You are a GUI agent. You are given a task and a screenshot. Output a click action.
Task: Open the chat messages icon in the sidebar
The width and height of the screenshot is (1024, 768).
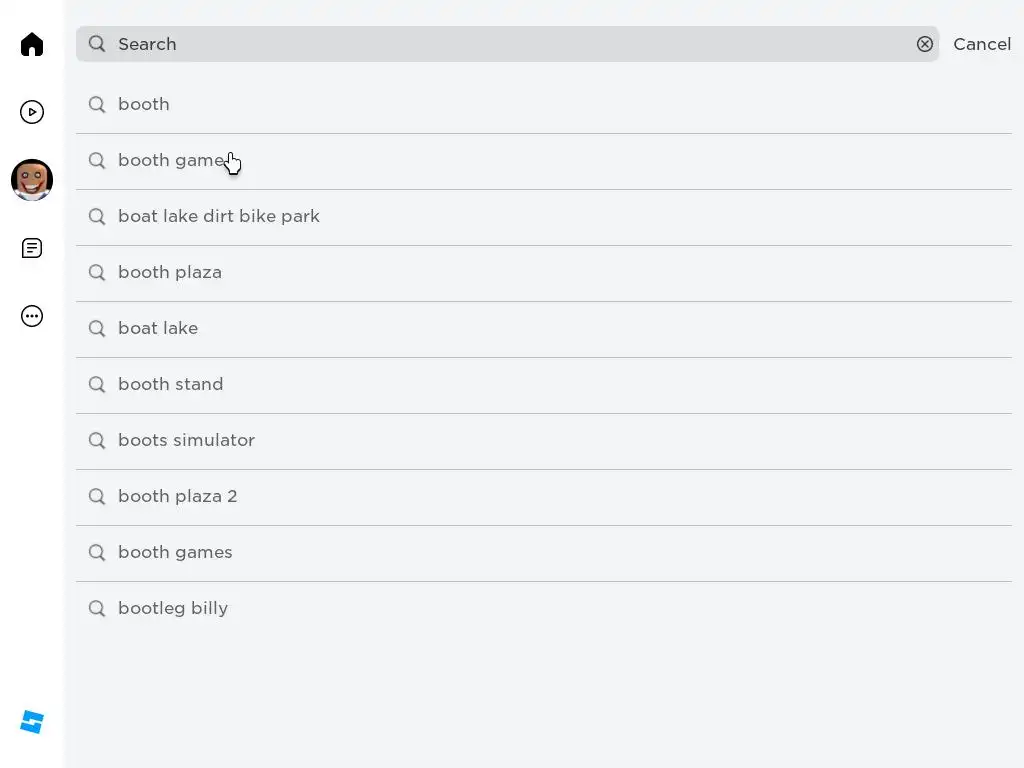point(32,248)
